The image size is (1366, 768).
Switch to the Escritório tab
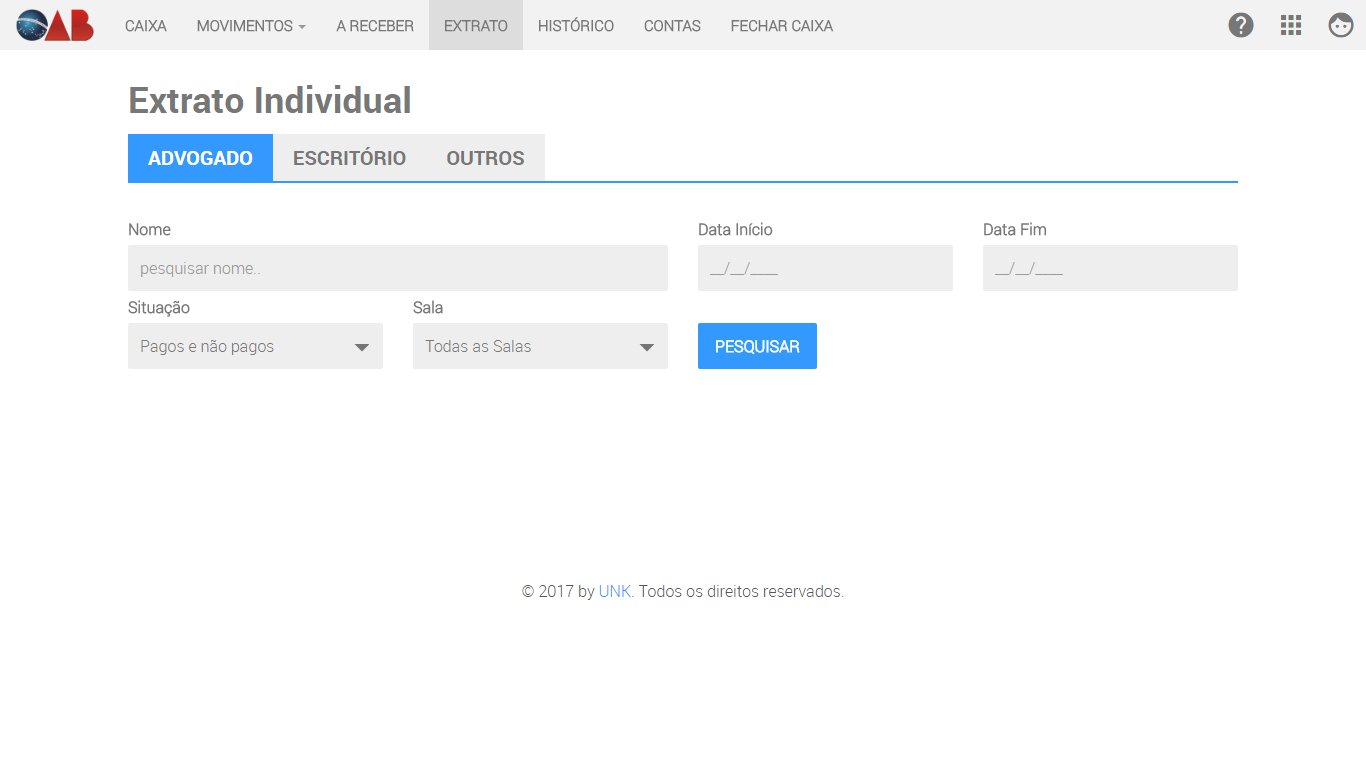349,158
